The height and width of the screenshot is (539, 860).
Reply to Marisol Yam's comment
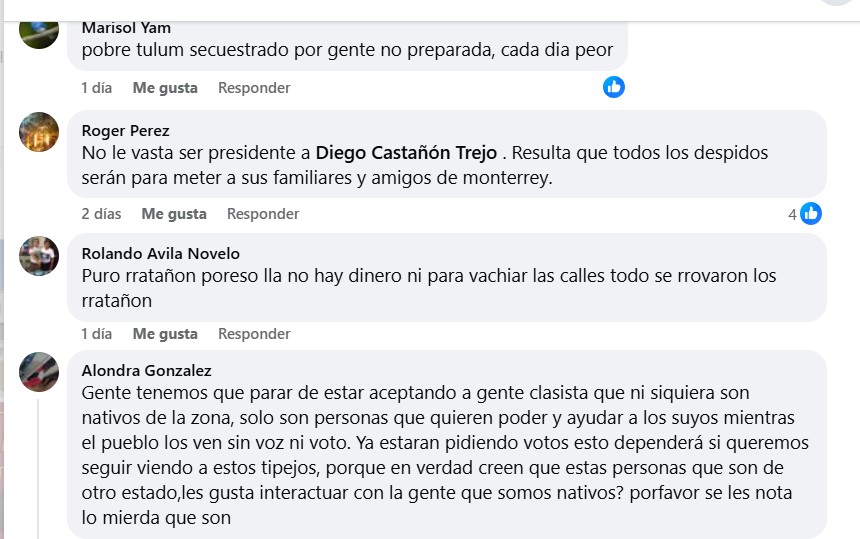(x=254, y=88)
